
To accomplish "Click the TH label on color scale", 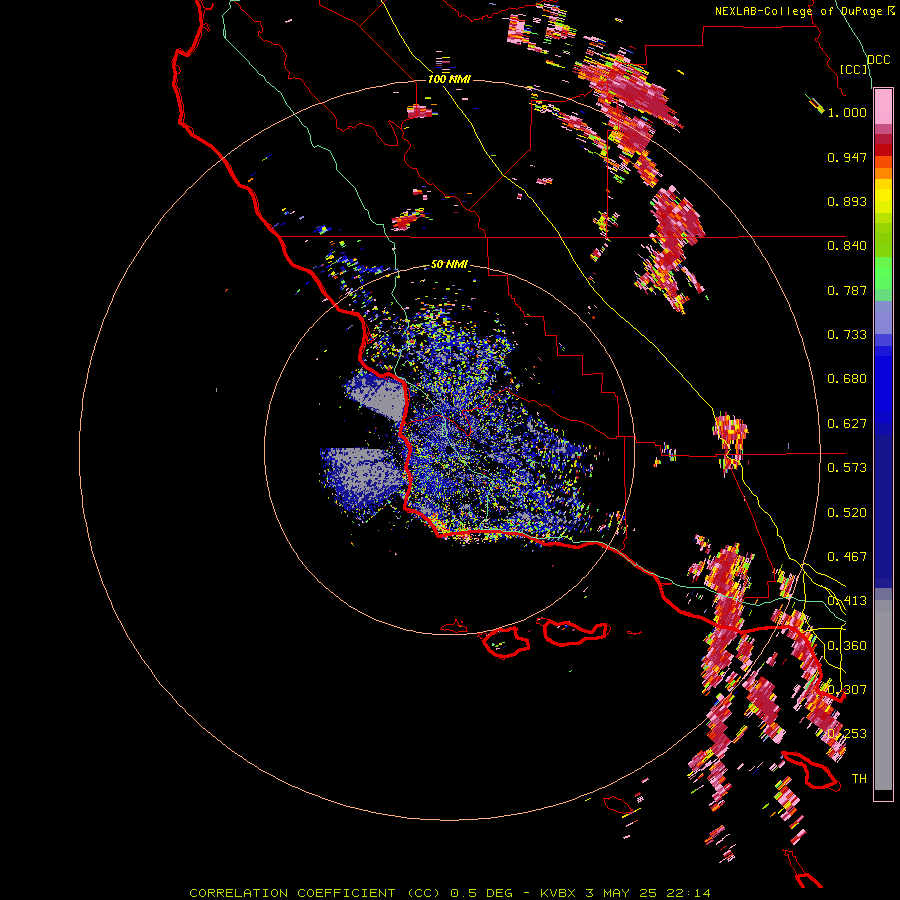I will pos(859,779).
